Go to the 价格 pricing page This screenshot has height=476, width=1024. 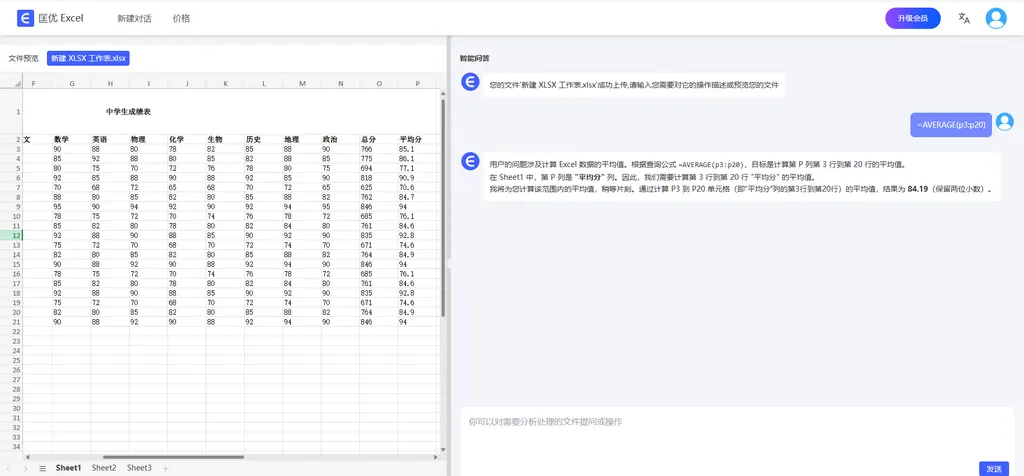[181, 18]
